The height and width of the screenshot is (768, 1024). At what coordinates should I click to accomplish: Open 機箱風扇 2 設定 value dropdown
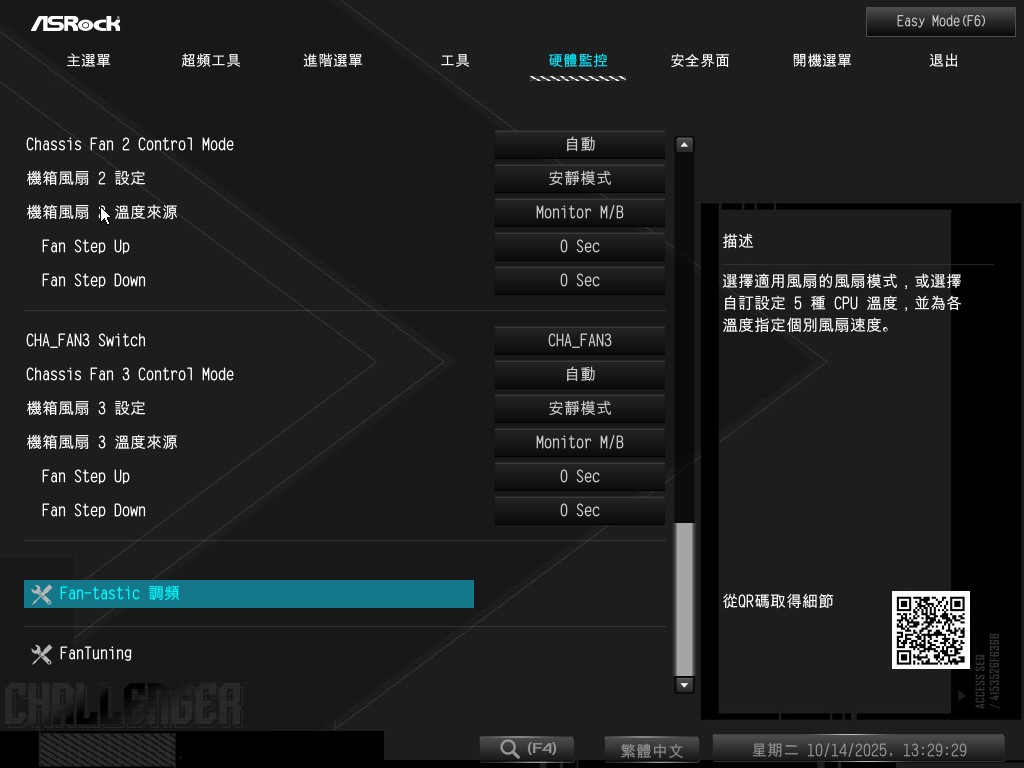point(580,179)
